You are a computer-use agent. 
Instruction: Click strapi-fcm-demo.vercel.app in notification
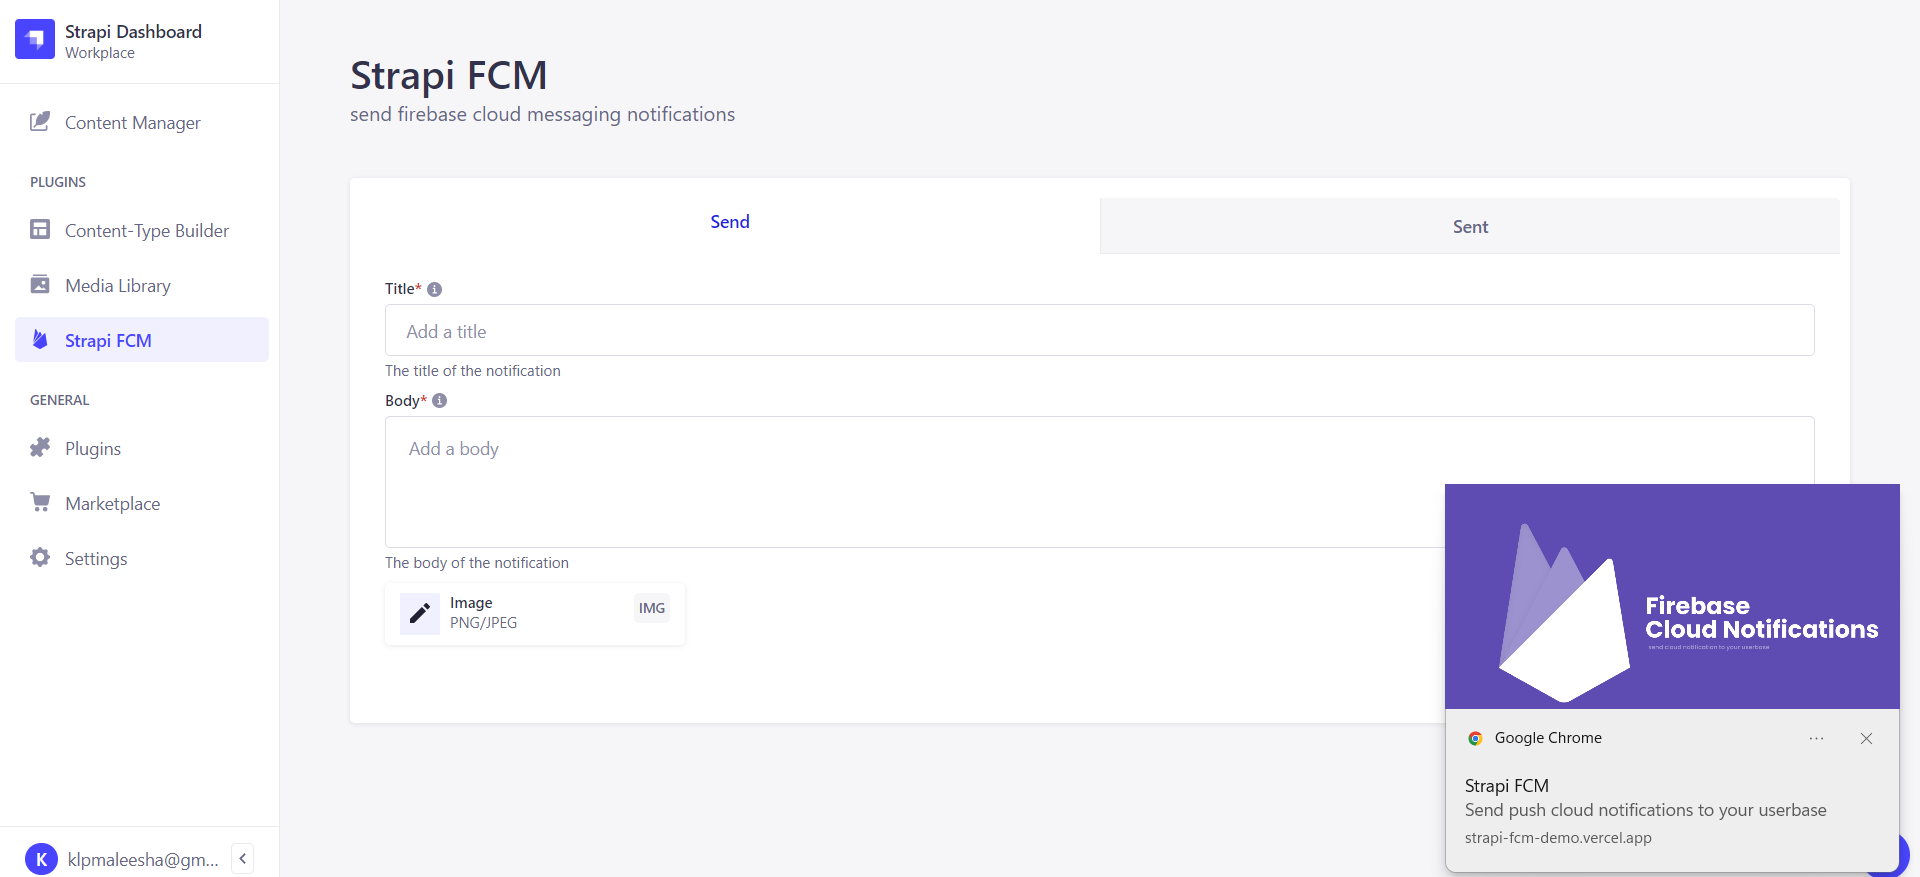1558,838
